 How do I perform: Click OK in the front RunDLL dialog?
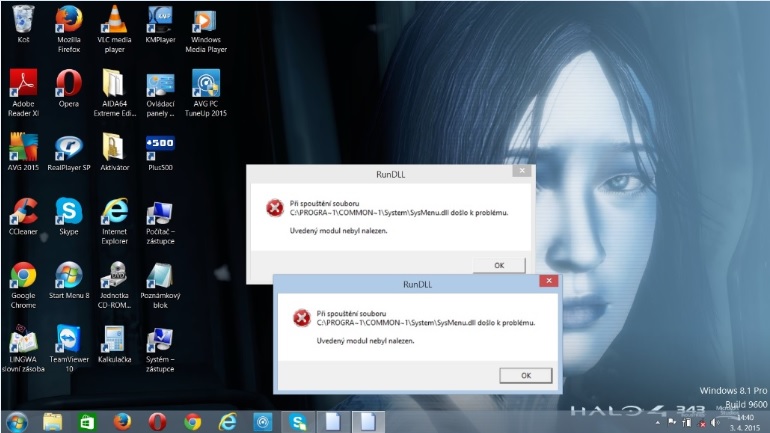point(525,375)
